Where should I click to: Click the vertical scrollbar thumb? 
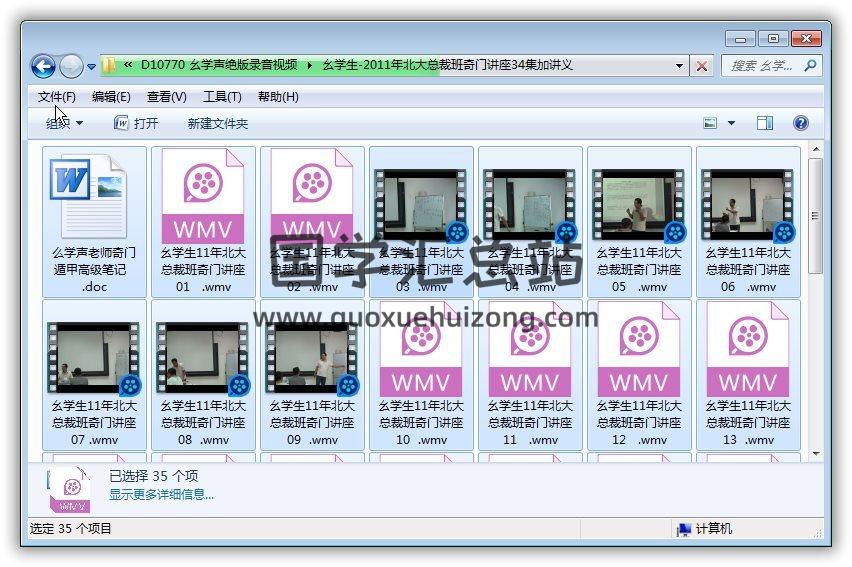click(816, 216)
